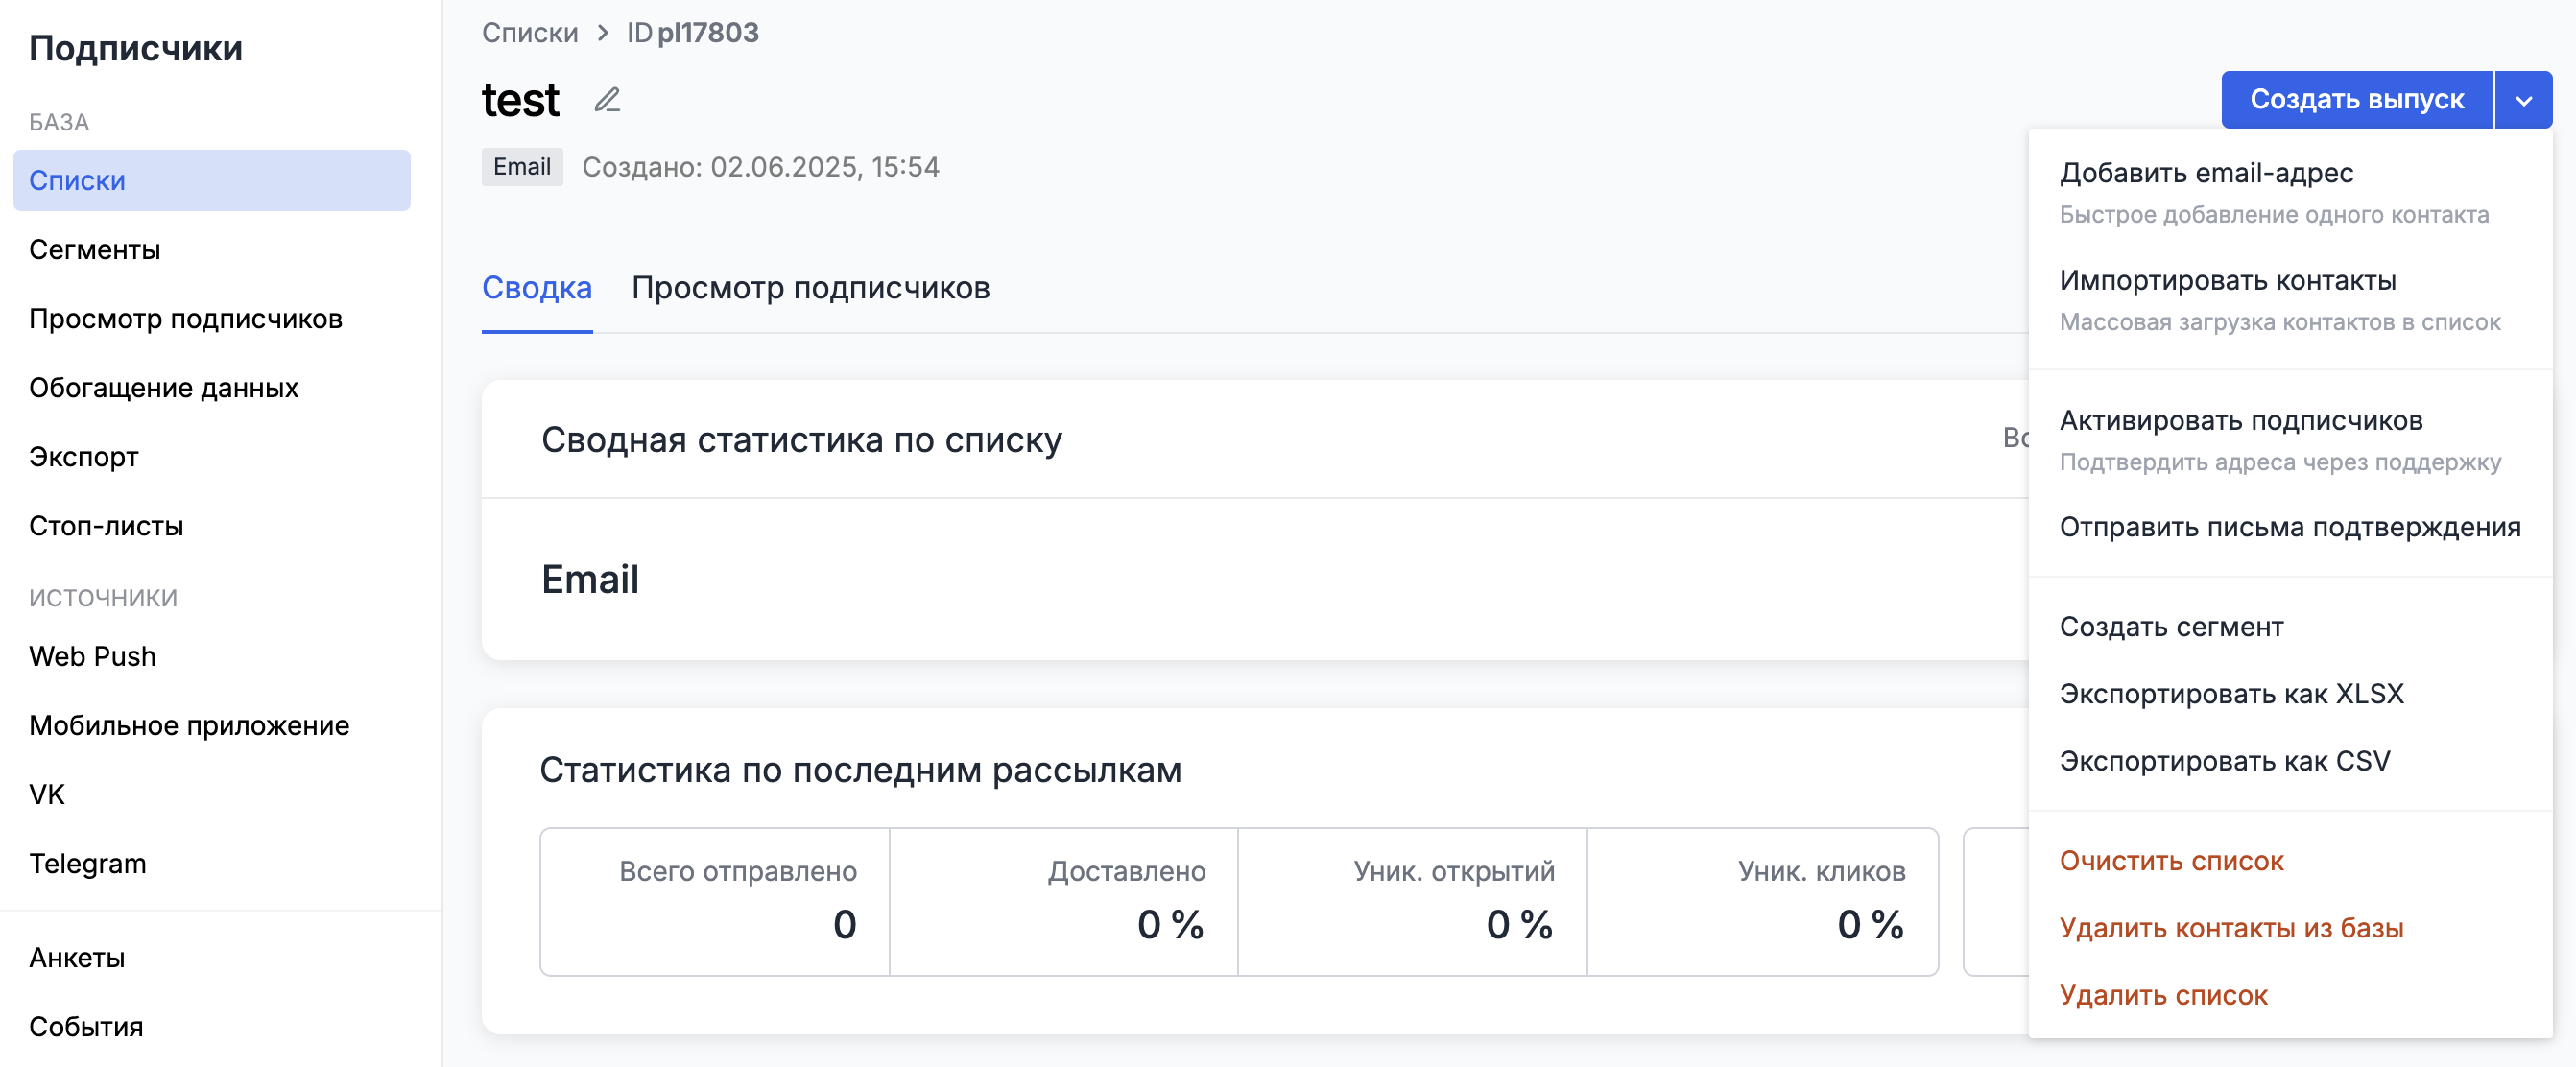Go to Стоп-листы sidebar section
The height and width of the screenshot is (1067, 2576).
[x=106, y=526]
